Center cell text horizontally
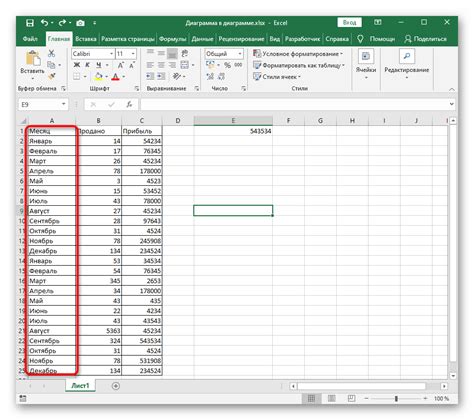Viewport: 474px width, 420px height. point(161,65)
